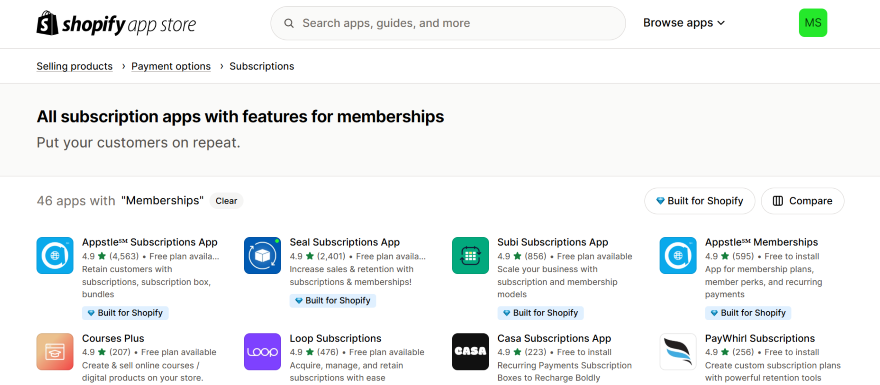The width and height of the screenshot is (880, 385).
Task: Click the Shopify App Store logo
Action: (116, 24)
